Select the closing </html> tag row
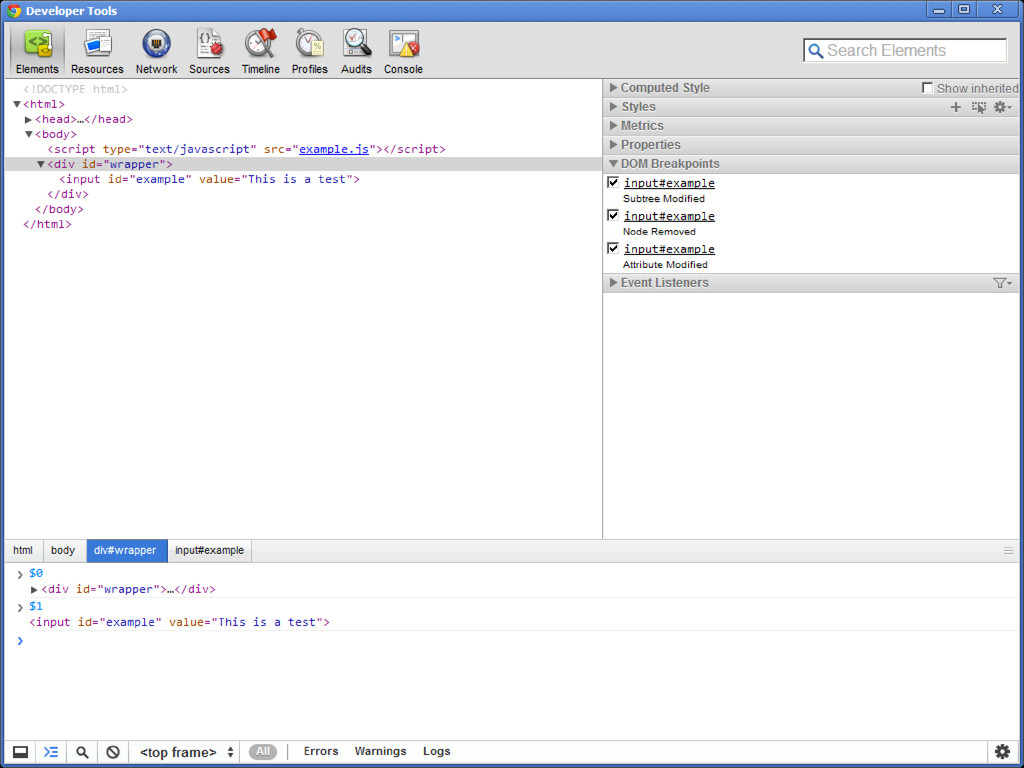Viewport: 1024px width, 768px height. 303,224
